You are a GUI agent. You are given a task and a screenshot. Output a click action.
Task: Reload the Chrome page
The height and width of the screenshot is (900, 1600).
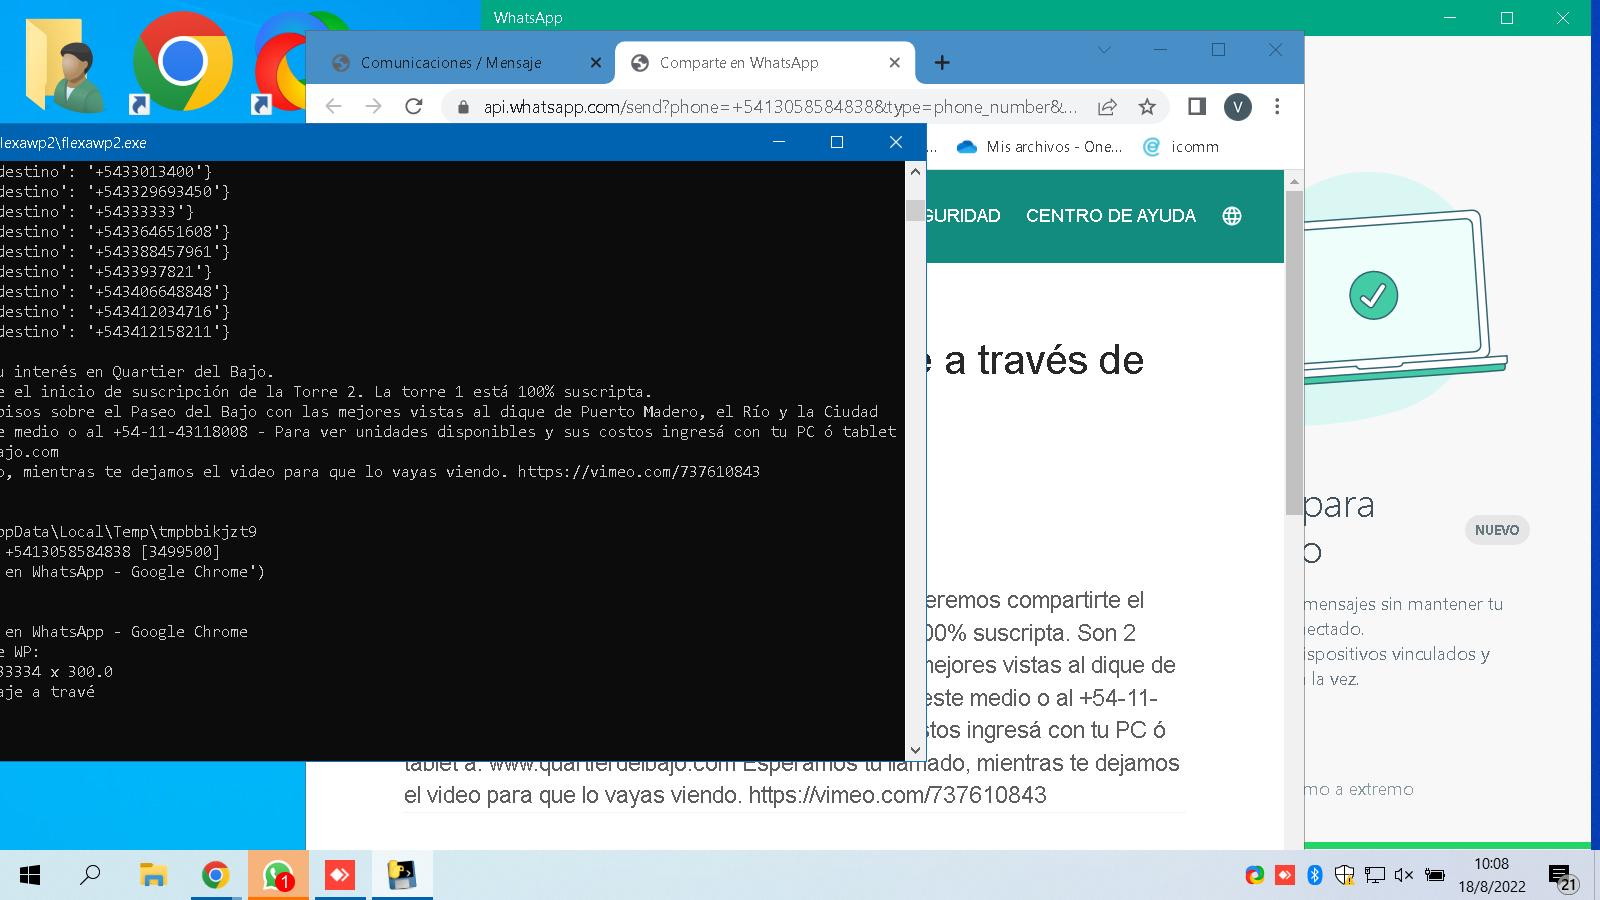(413, 106)
